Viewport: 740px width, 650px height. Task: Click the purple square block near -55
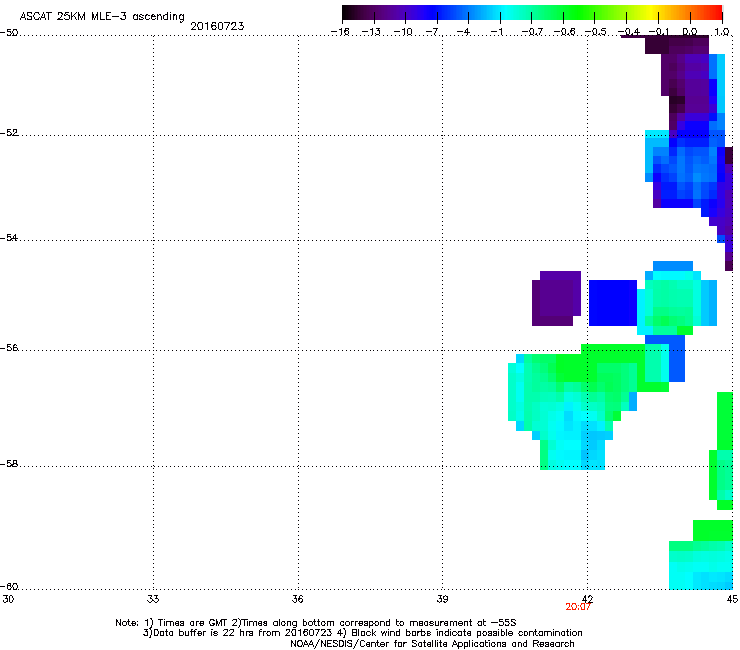click(x=556, y=298)
